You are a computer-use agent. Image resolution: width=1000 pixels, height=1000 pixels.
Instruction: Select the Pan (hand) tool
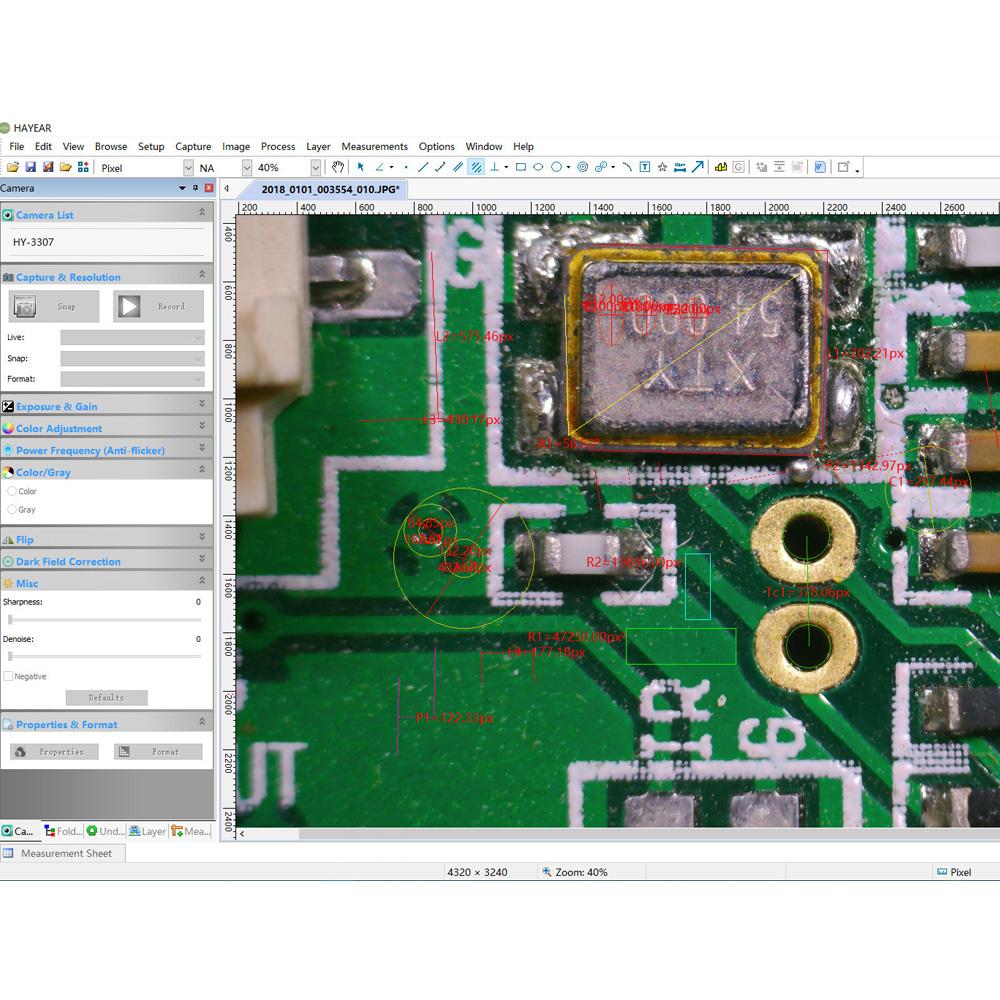click(x=337, y=167)
